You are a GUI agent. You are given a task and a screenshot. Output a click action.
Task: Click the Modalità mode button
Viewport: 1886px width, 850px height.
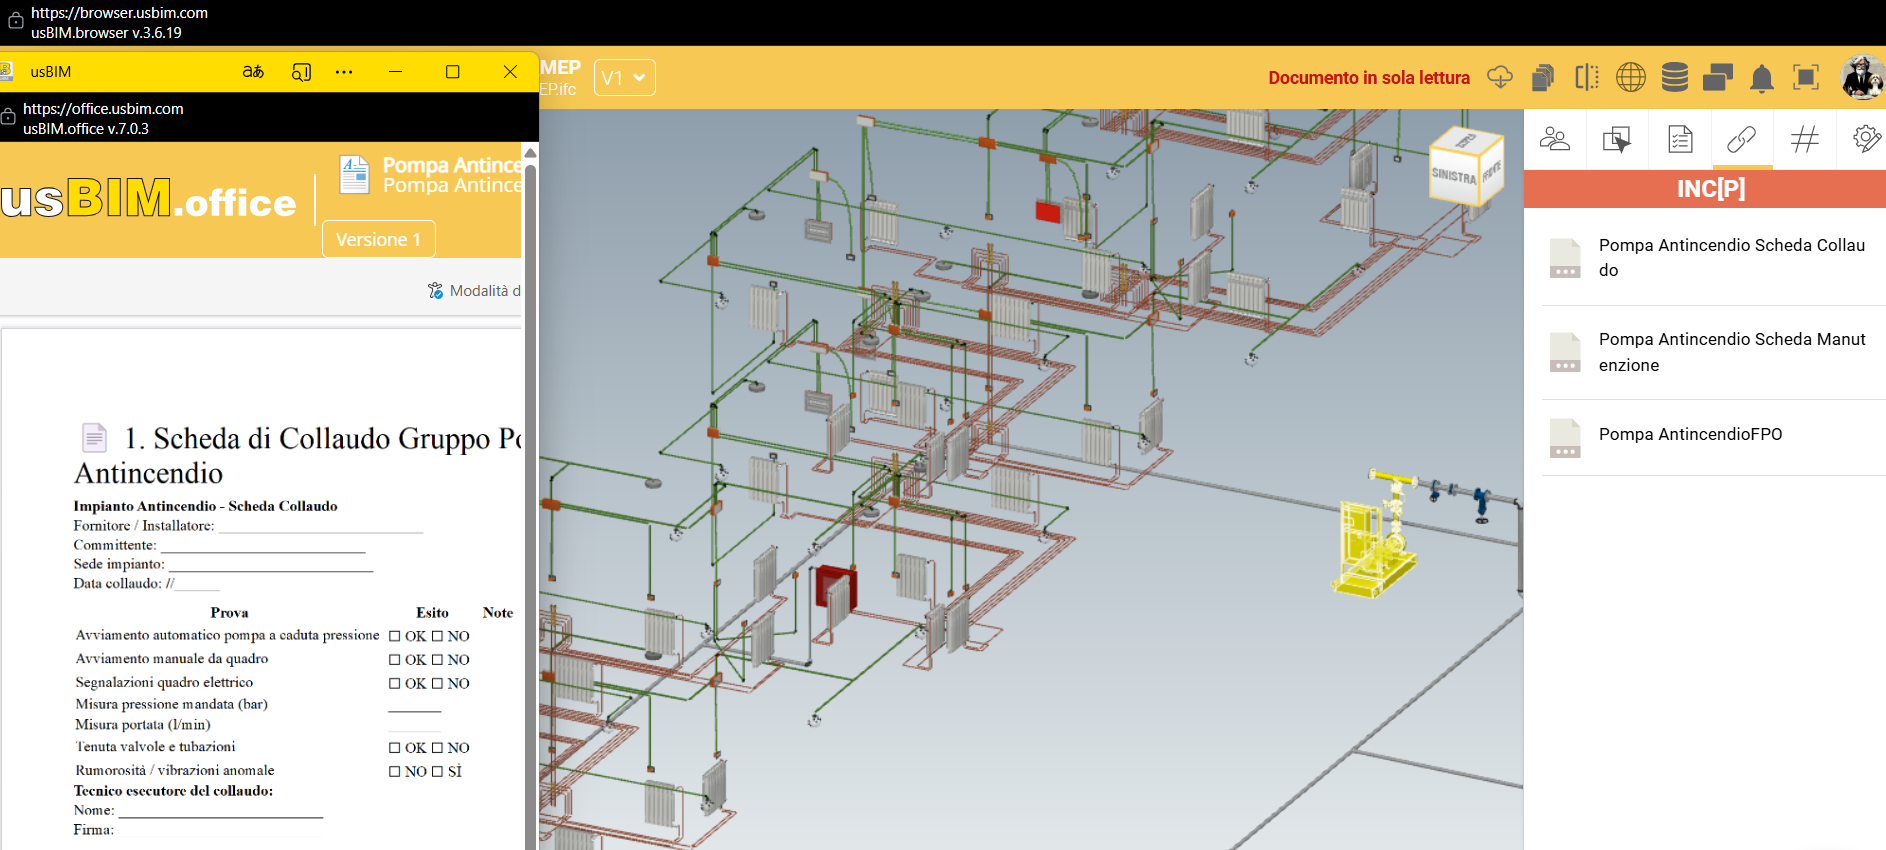click(x=474, y=291)
